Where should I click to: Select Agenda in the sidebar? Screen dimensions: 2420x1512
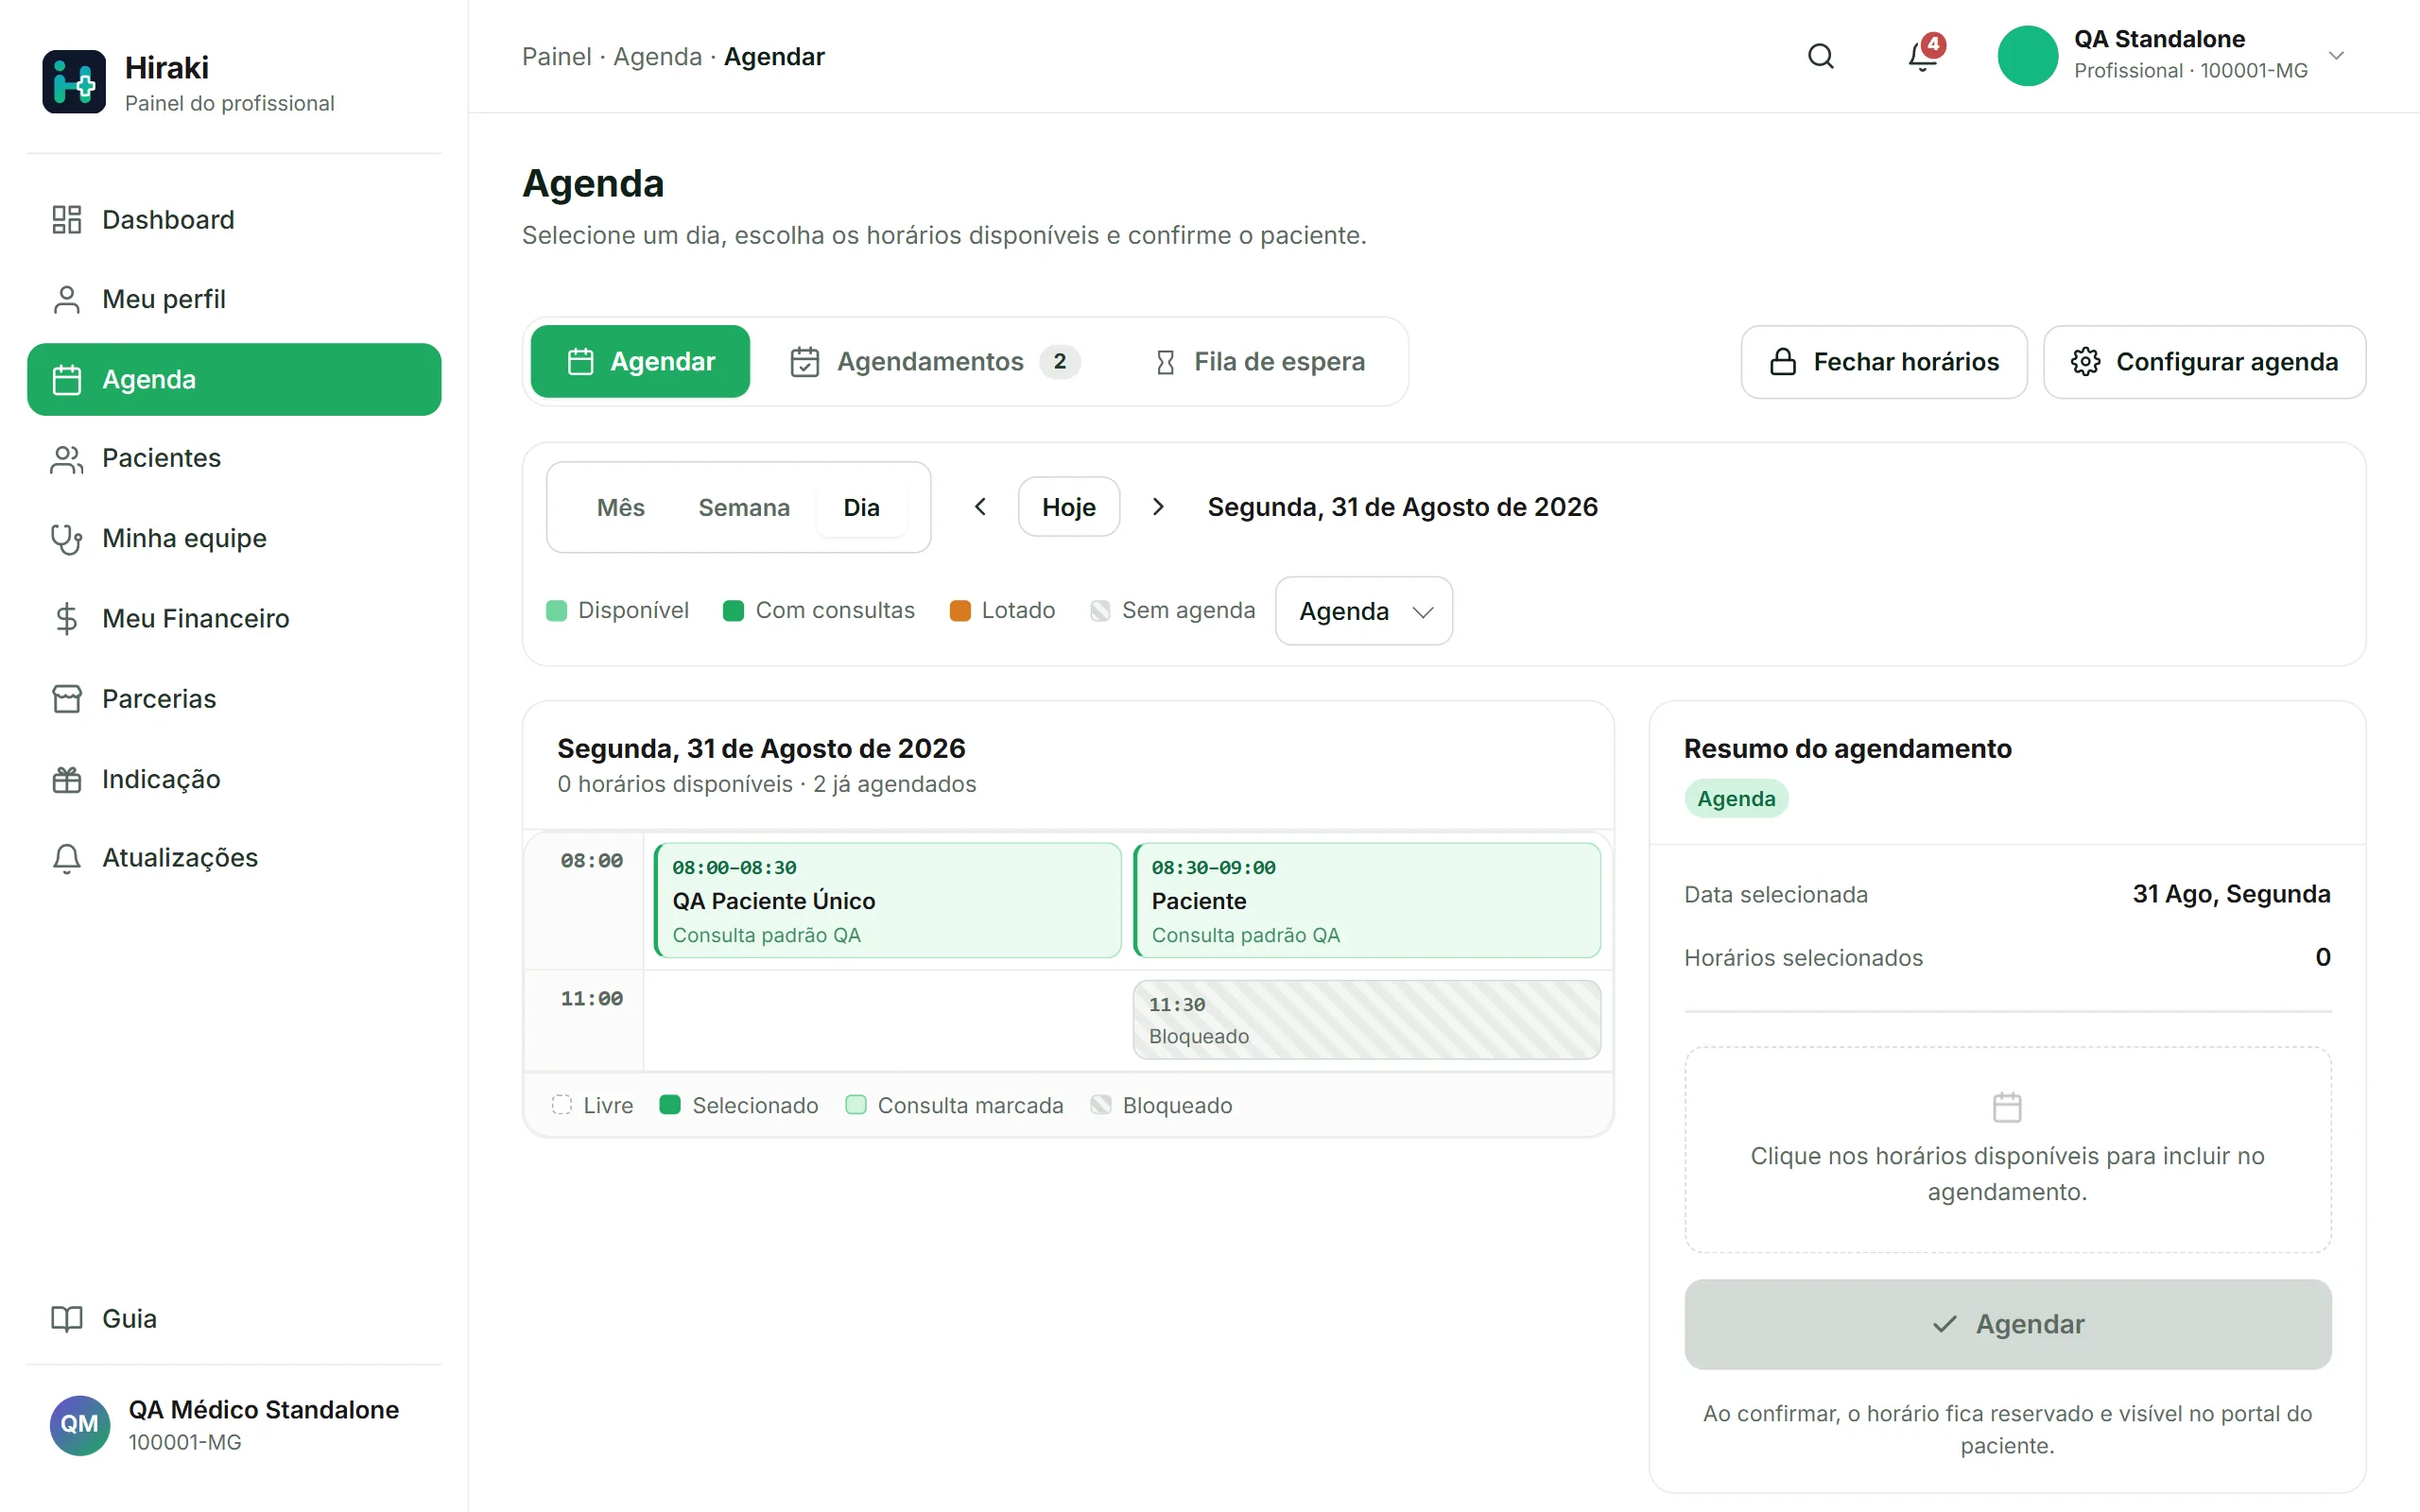tap(234, 379)
